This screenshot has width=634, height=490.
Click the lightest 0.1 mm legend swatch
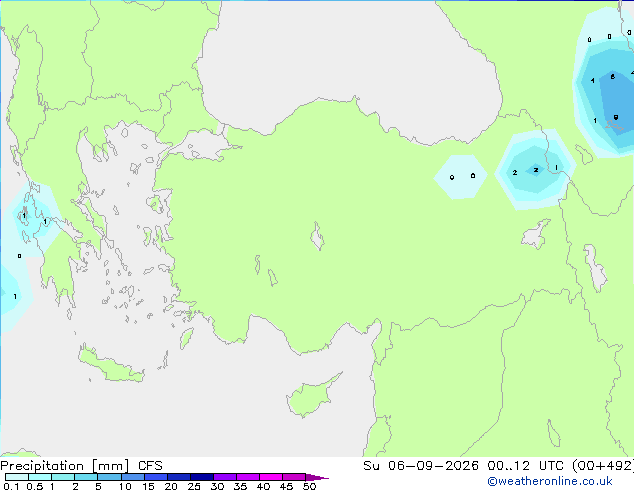(17, 477)
